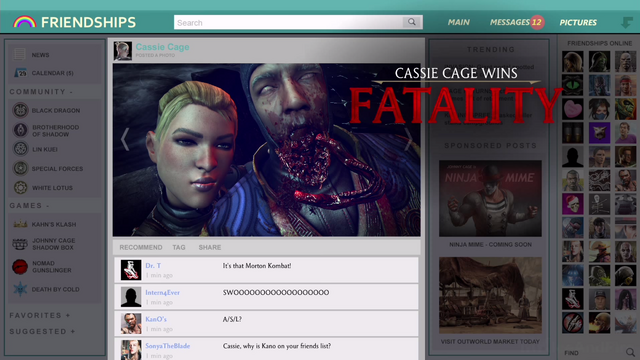Launch Death by Cold game icon
This screenshot has width=640, height=360.
tap(20, 289)
